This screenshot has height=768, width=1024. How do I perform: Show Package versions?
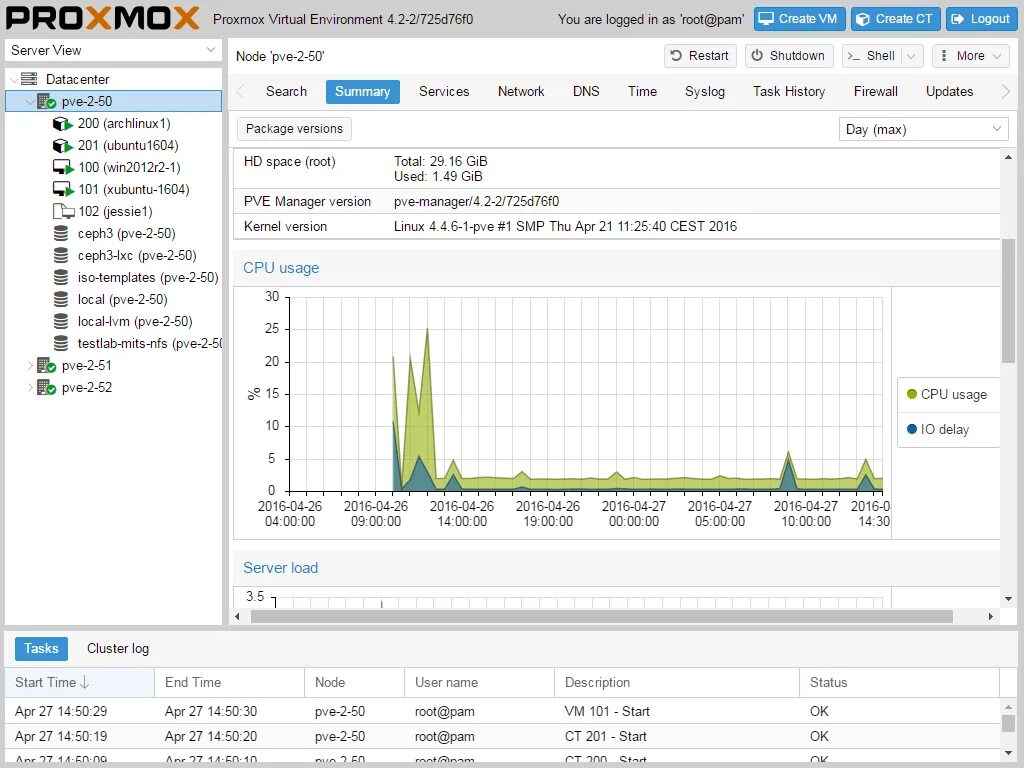[294, 129]
